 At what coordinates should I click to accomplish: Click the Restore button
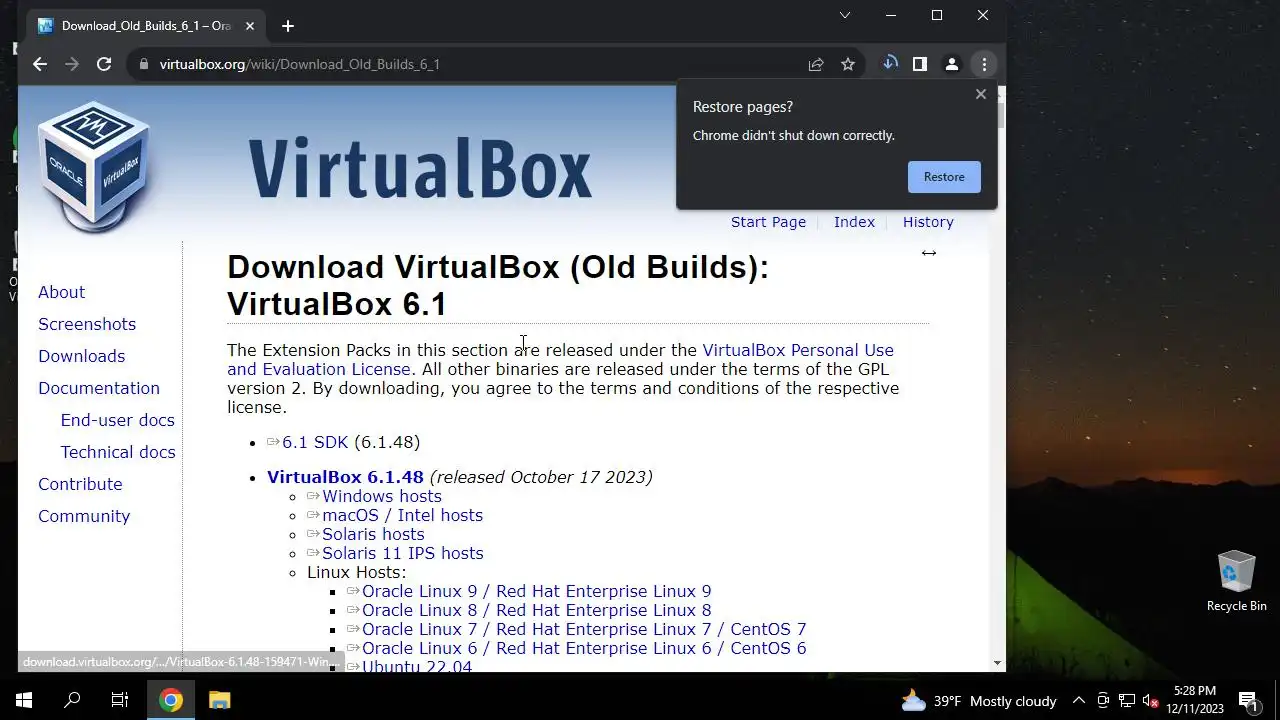(x=944, y=177)
